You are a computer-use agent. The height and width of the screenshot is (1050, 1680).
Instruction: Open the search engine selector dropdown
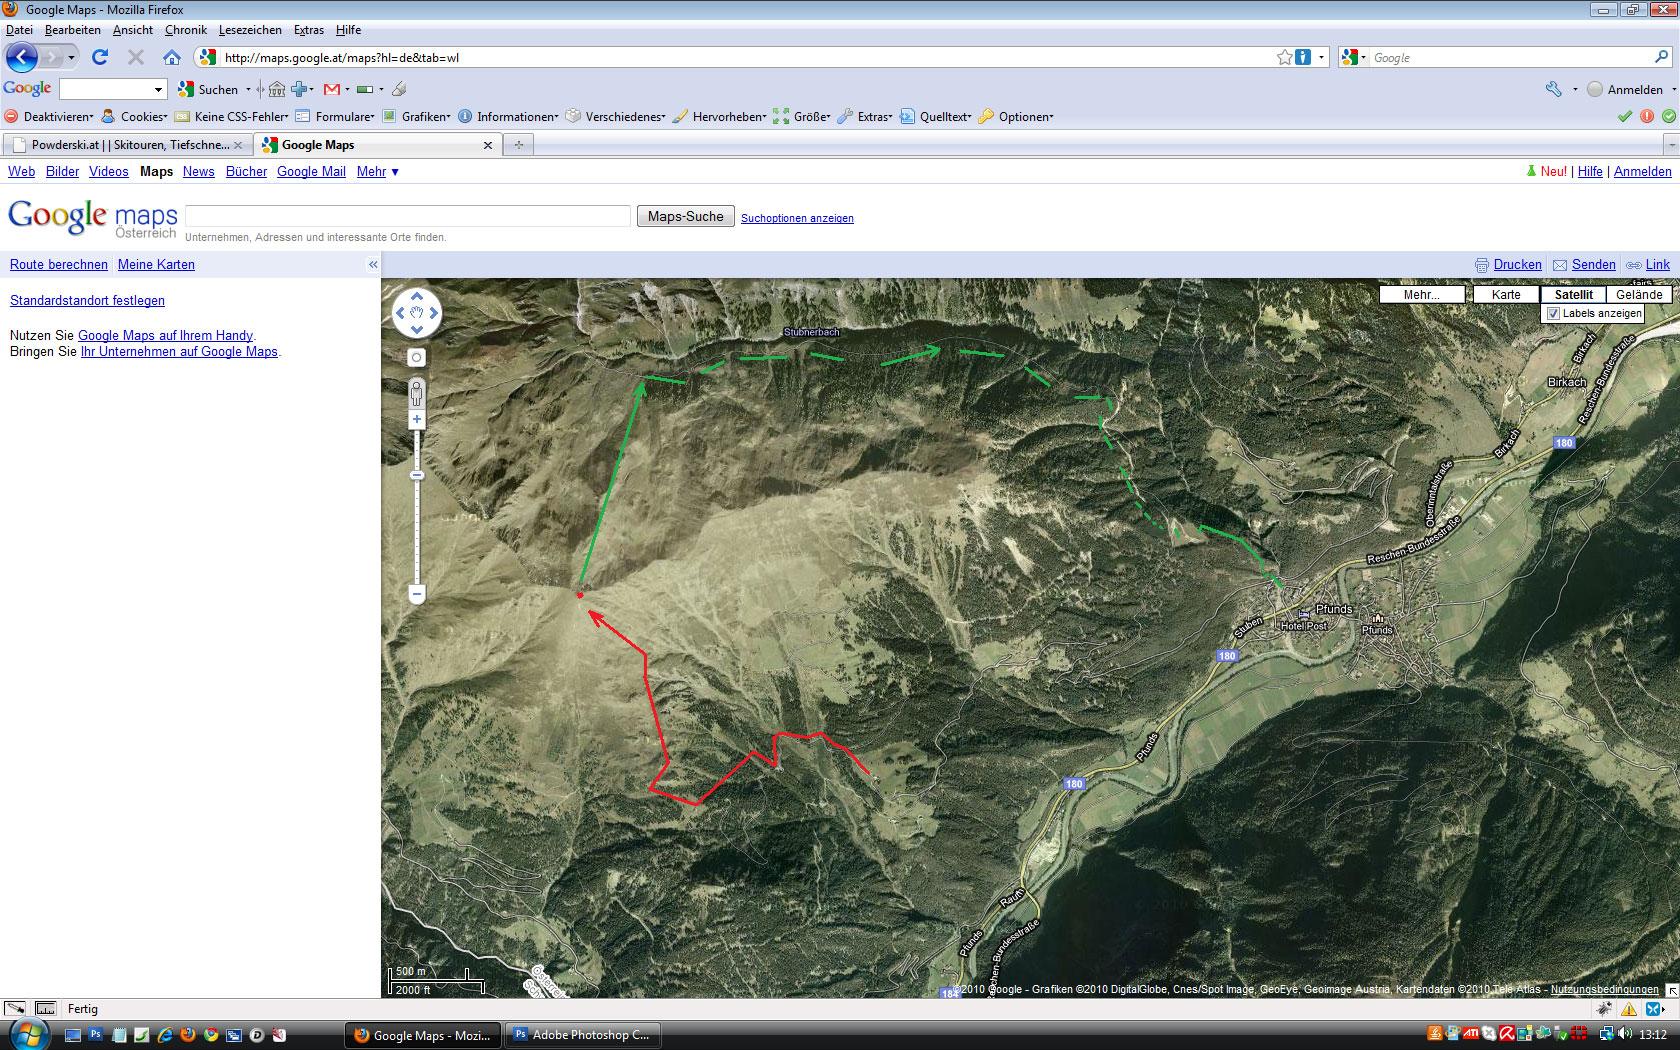pos(1355,57)
